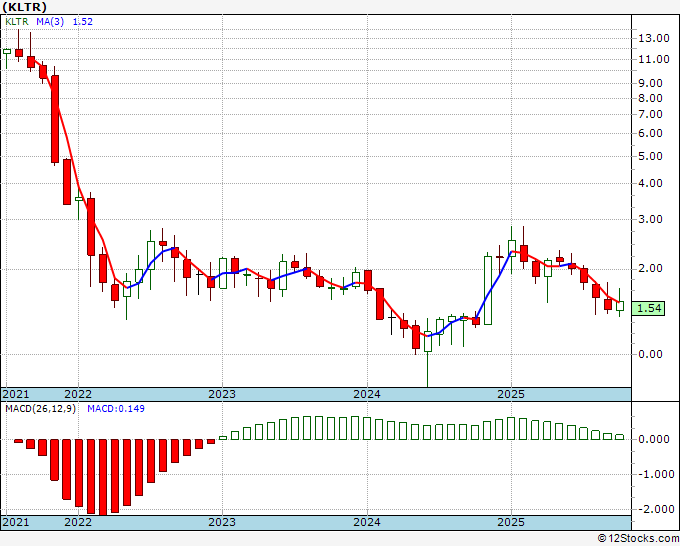Click the MA(3) value 1.52
Screen dimensions: 680x546
(x=82, y=21)
